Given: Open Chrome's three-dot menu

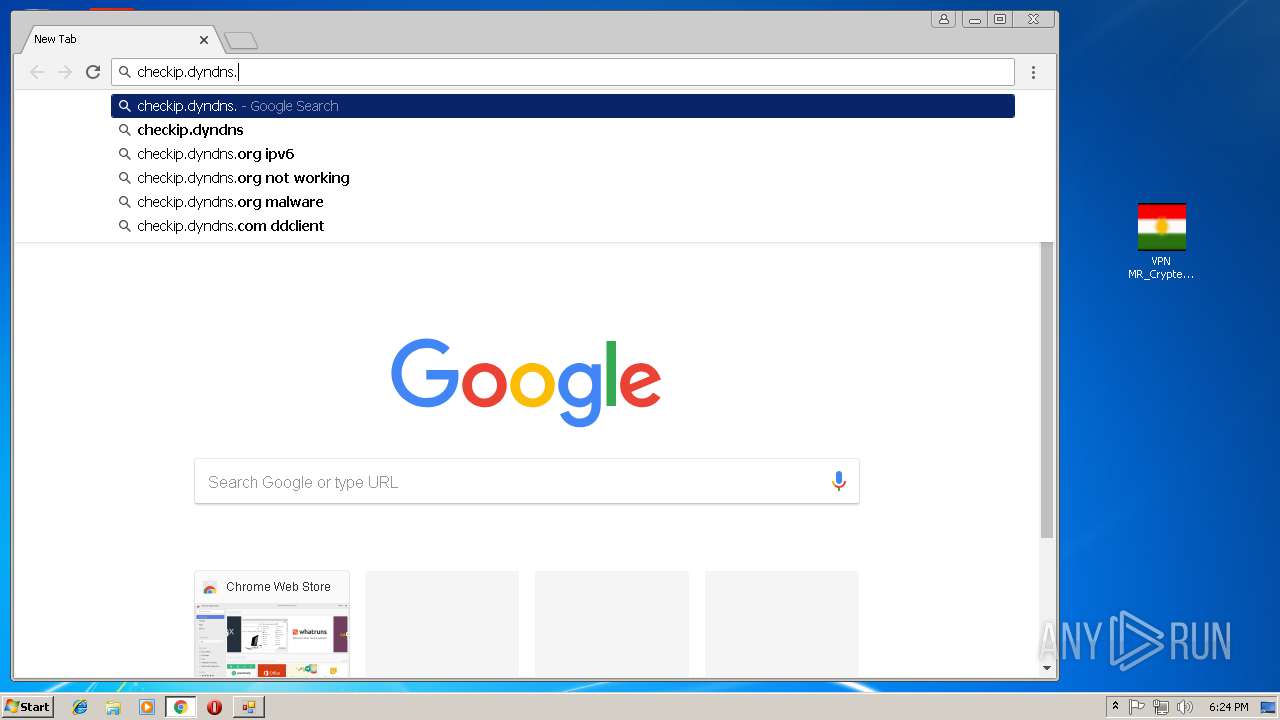Looking at the screenshot, I should (x=1033, y=72).
